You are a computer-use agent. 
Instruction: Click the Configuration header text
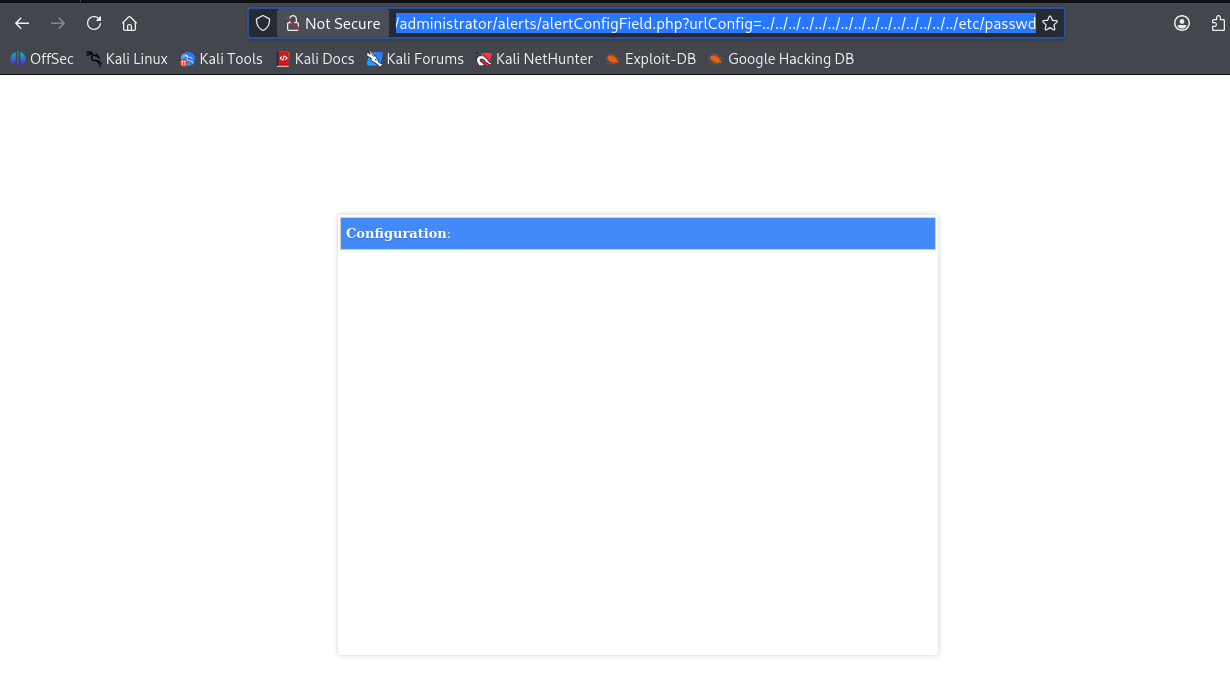coord(397,233)
